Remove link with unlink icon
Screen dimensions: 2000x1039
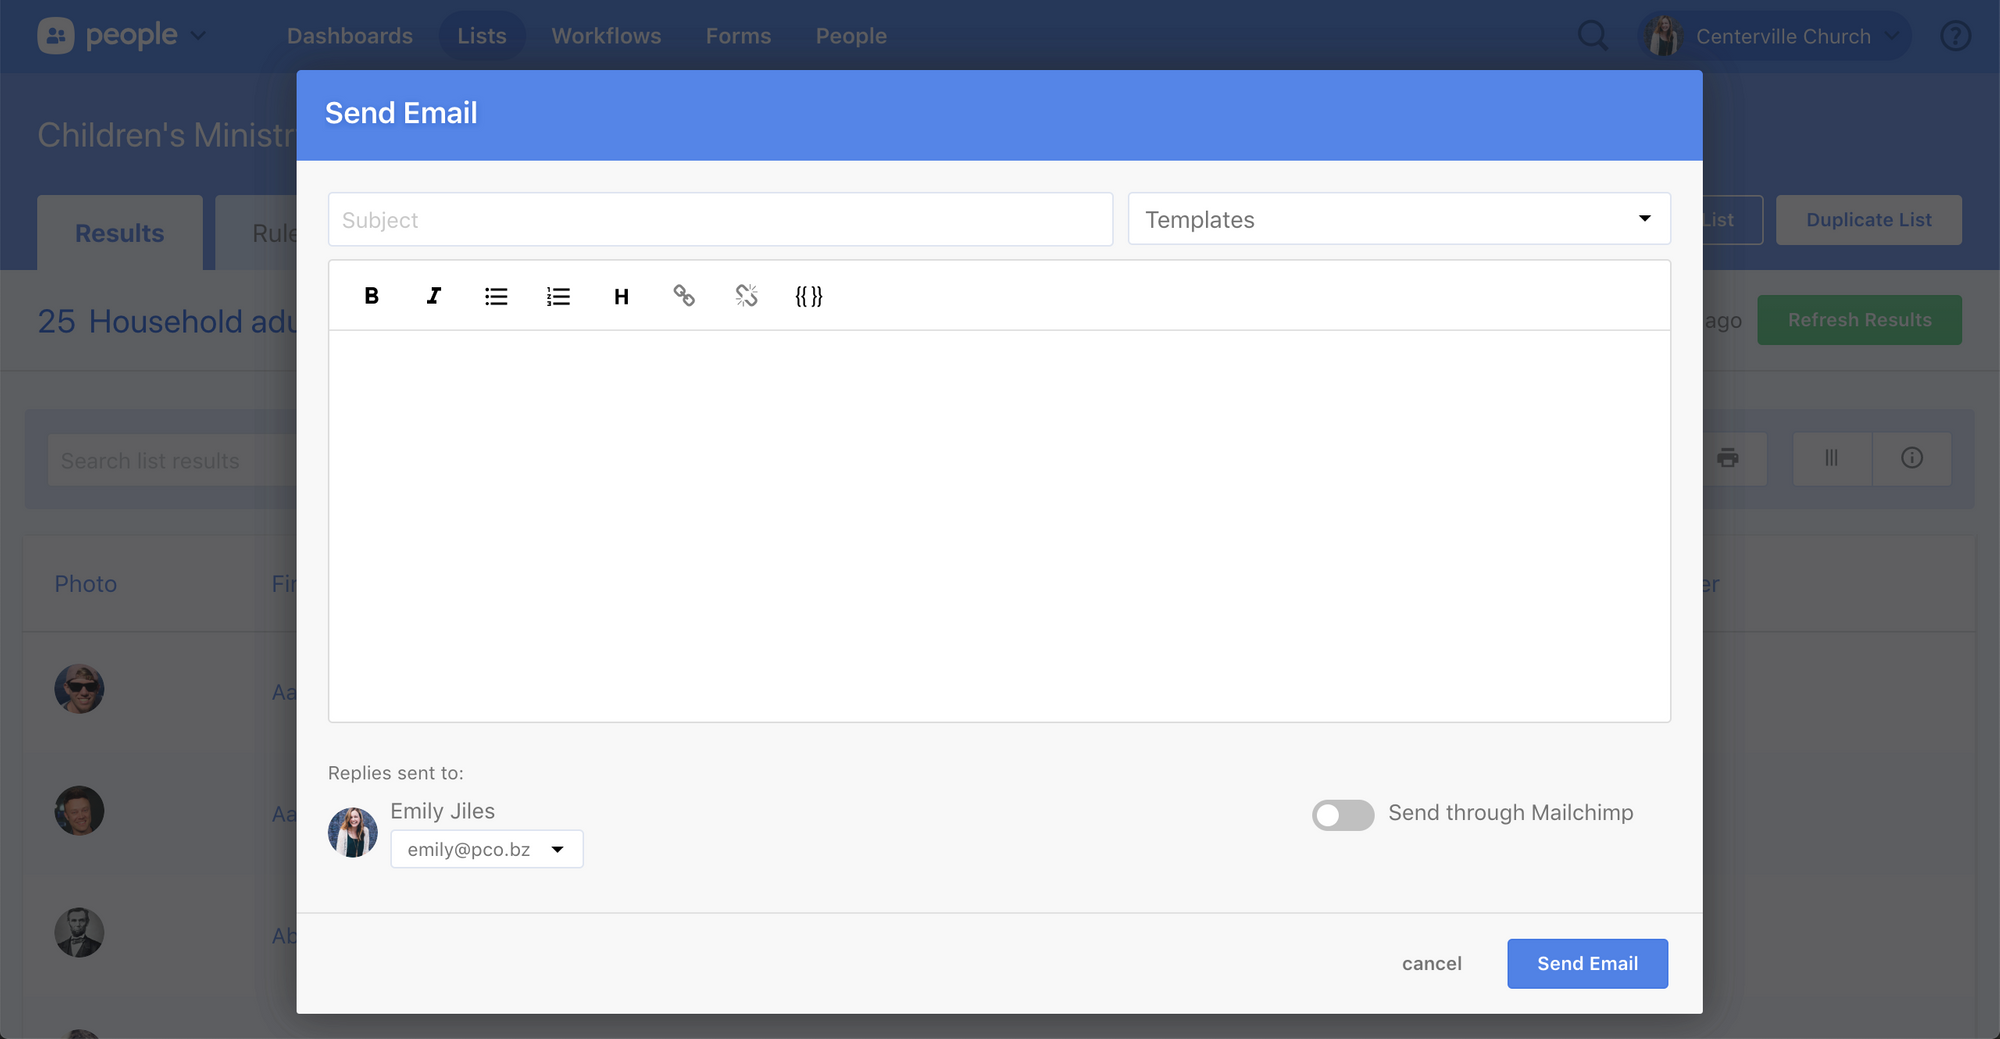point(746,296)
